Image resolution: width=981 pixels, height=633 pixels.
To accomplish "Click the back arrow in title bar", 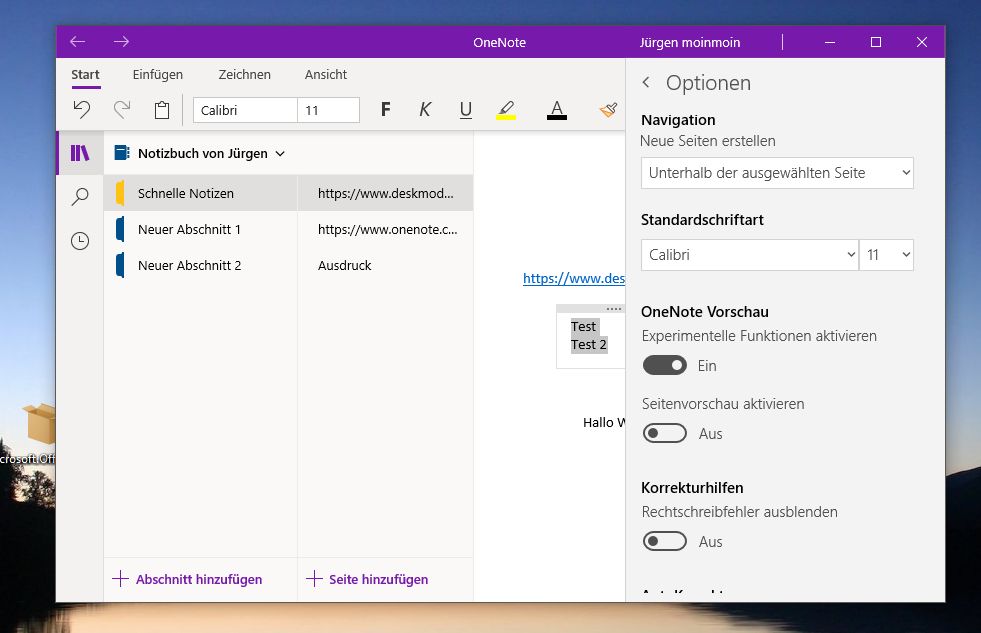I will pyautogui.click(x=78, y=42).
